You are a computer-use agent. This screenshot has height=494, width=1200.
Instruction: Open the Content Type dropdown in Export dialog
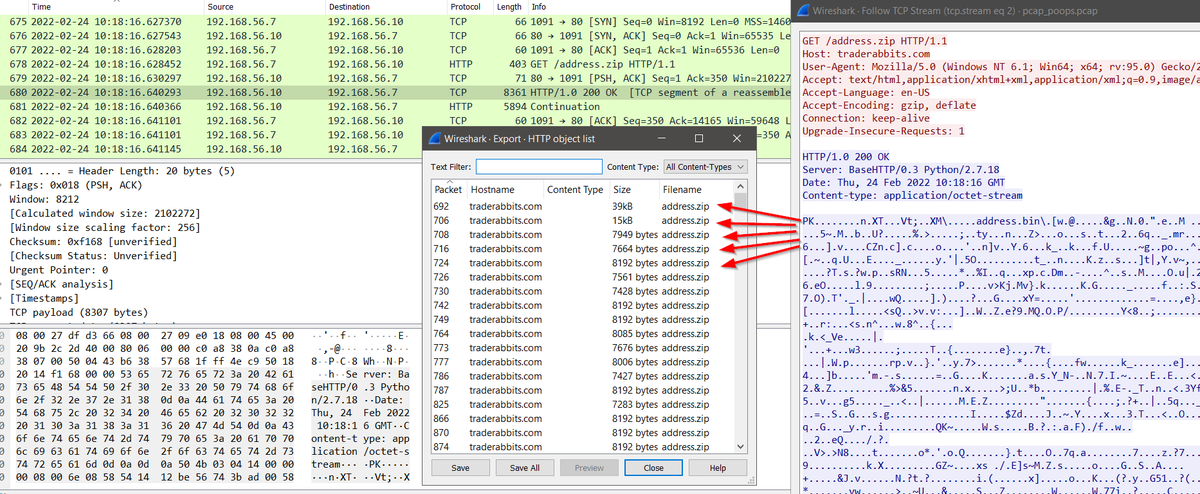coord(704,167)
